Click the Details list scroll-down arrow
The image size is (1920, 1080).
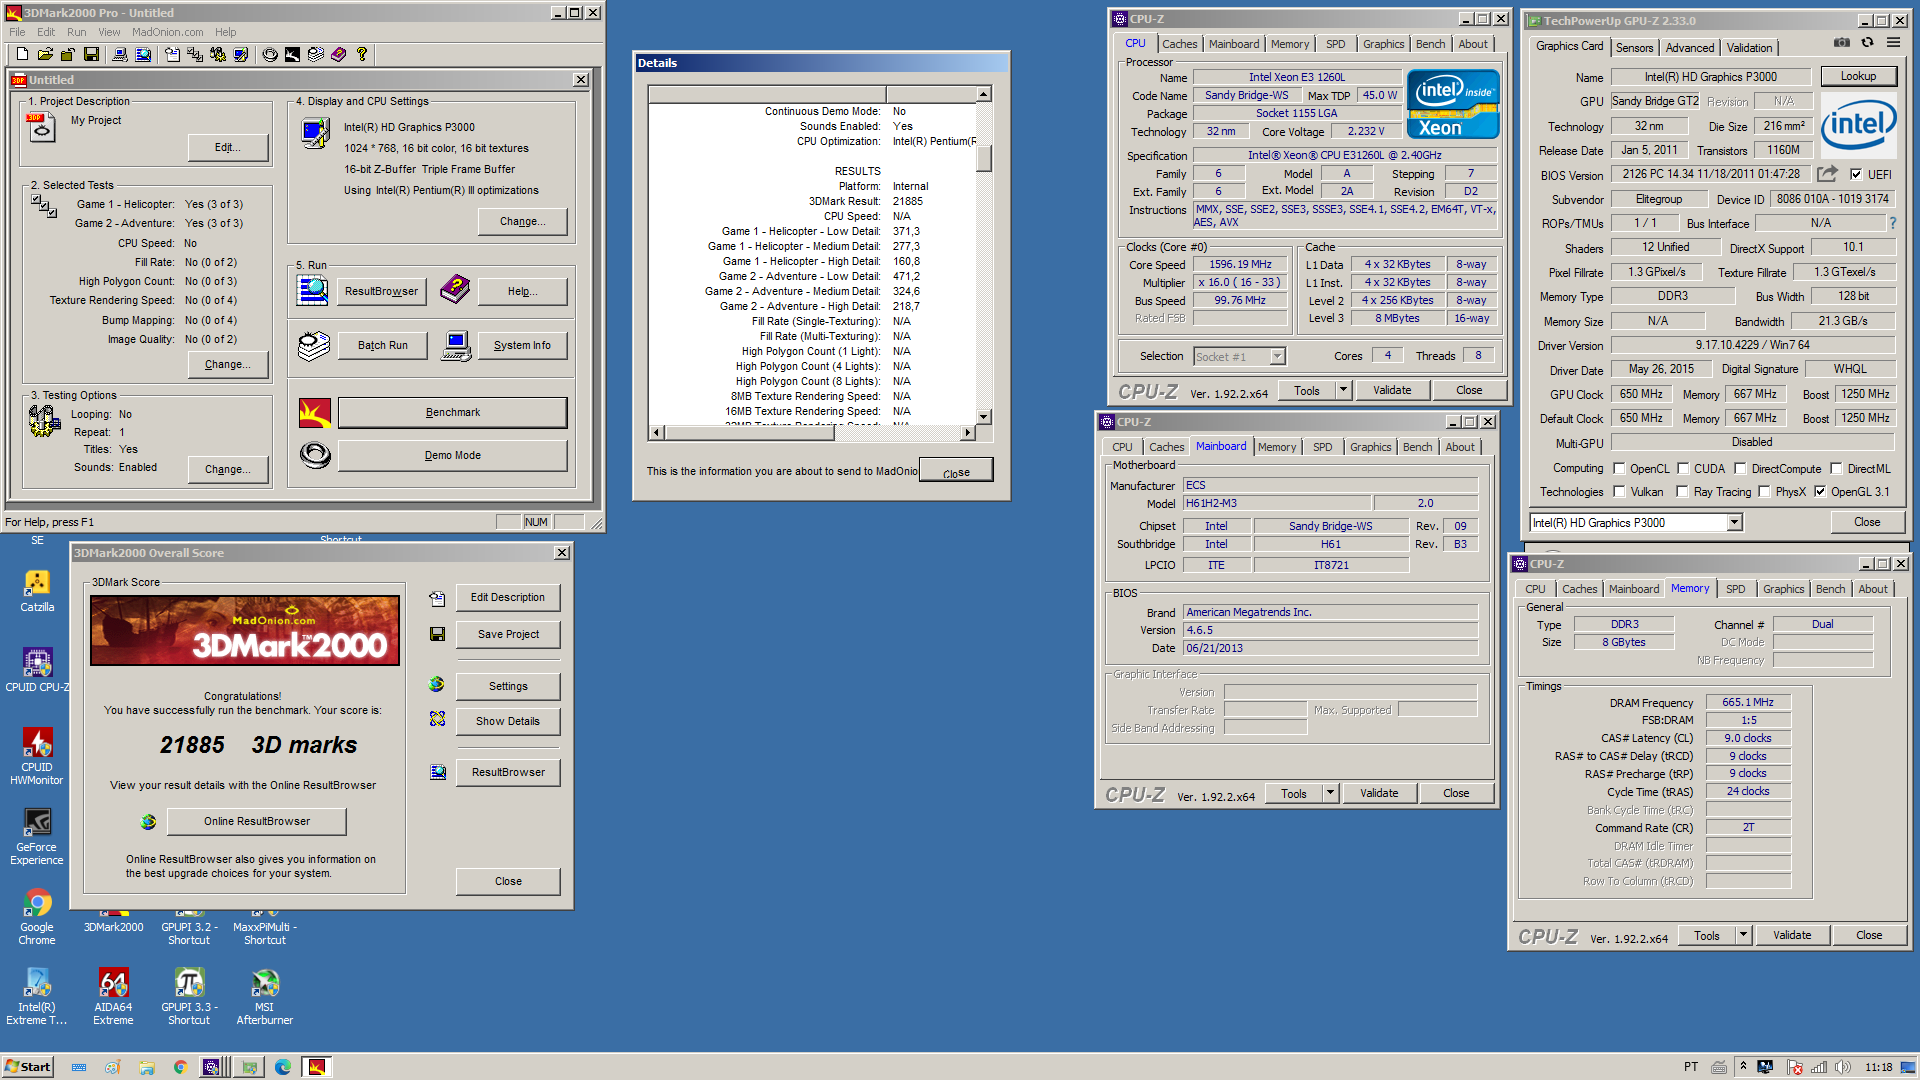(984, 416)
